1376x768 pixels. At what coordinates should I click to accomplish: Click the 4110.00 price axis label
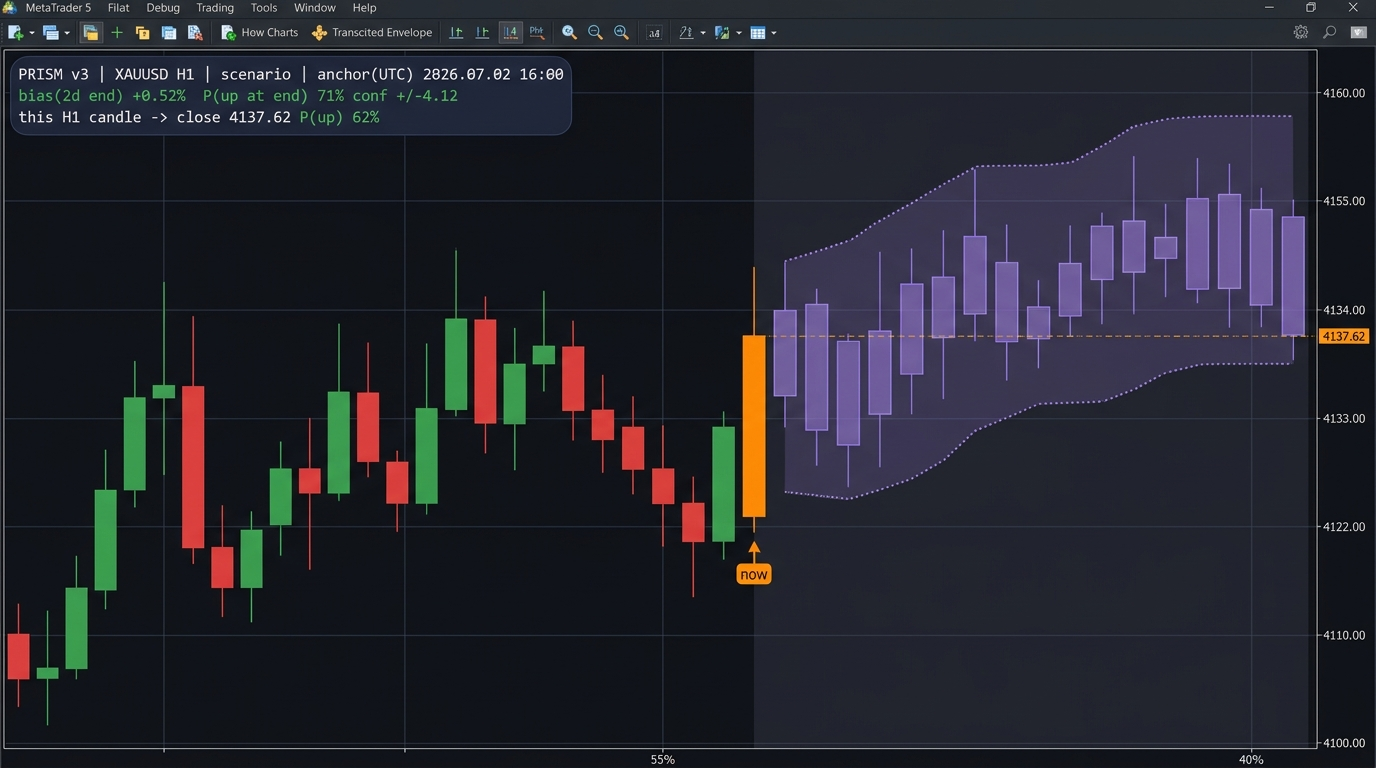pyautogui.click(x=1344, y=635)
